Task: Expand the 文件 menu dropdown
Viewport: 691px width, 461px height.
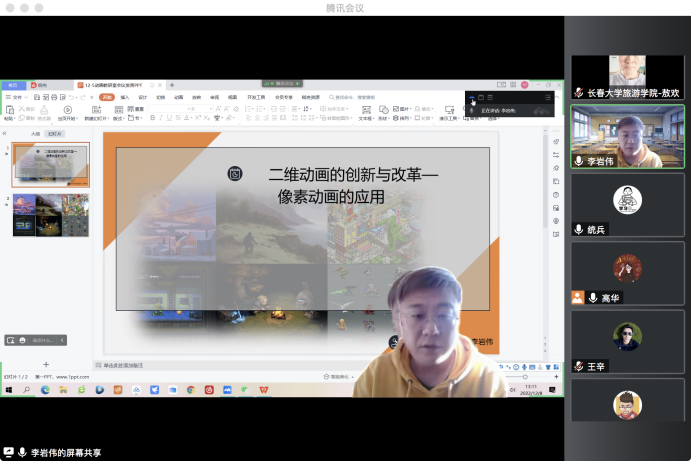Action: click(x=26, y=97)
